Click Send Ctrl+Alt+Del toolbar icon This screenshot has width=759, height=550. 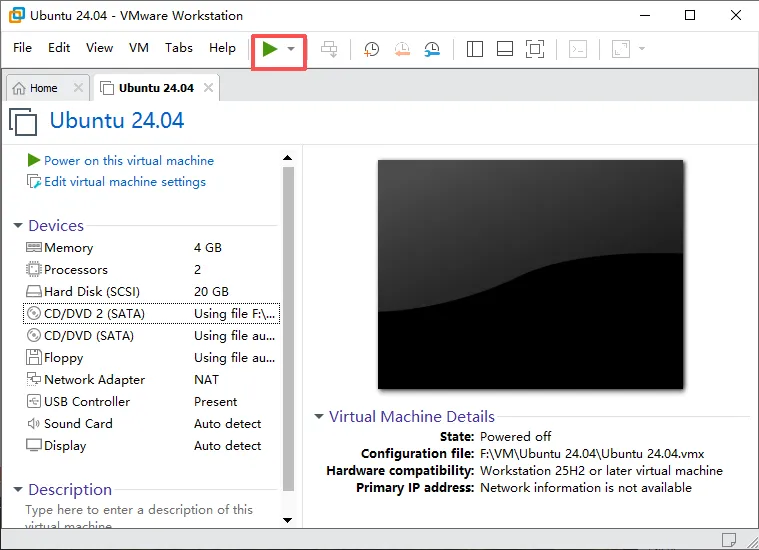pos(329,49)
